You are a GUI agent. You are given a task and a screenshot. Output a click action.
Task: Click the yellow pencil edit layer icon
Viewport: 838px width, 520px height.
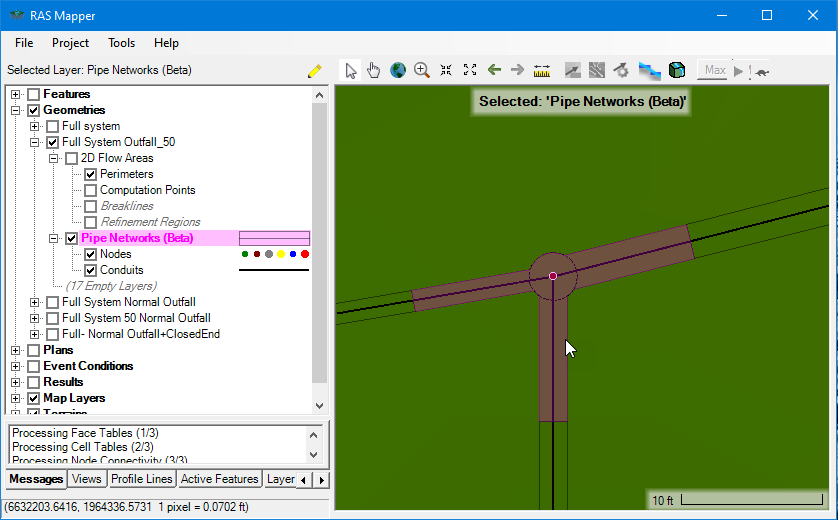[315, 71]
